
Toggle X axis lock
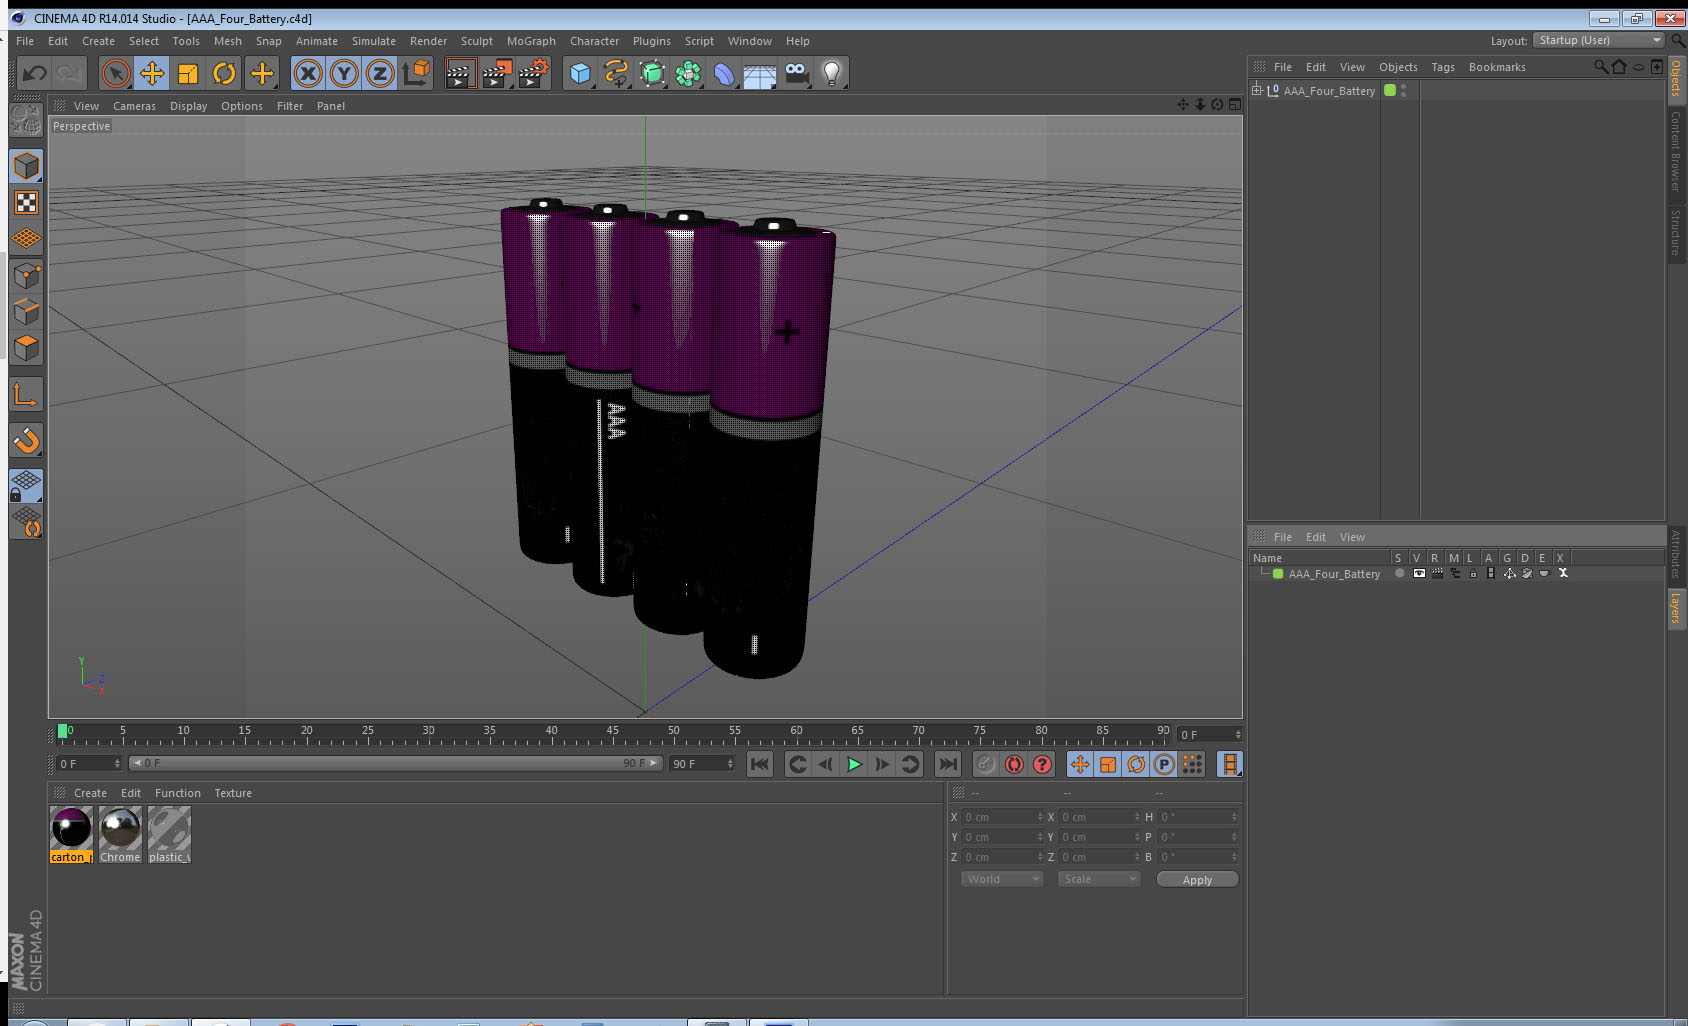point(308,73)
